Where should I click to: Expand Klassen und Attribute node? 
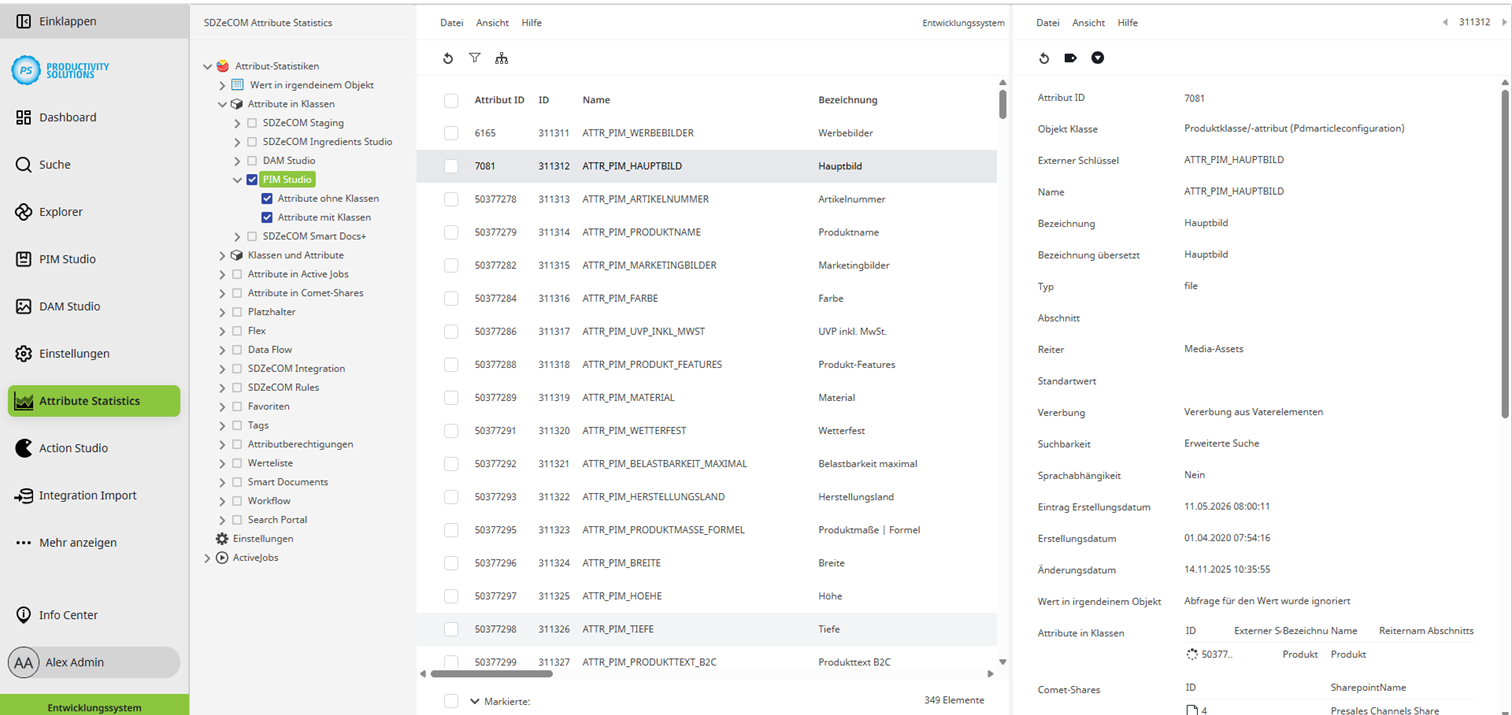point(222,255)
